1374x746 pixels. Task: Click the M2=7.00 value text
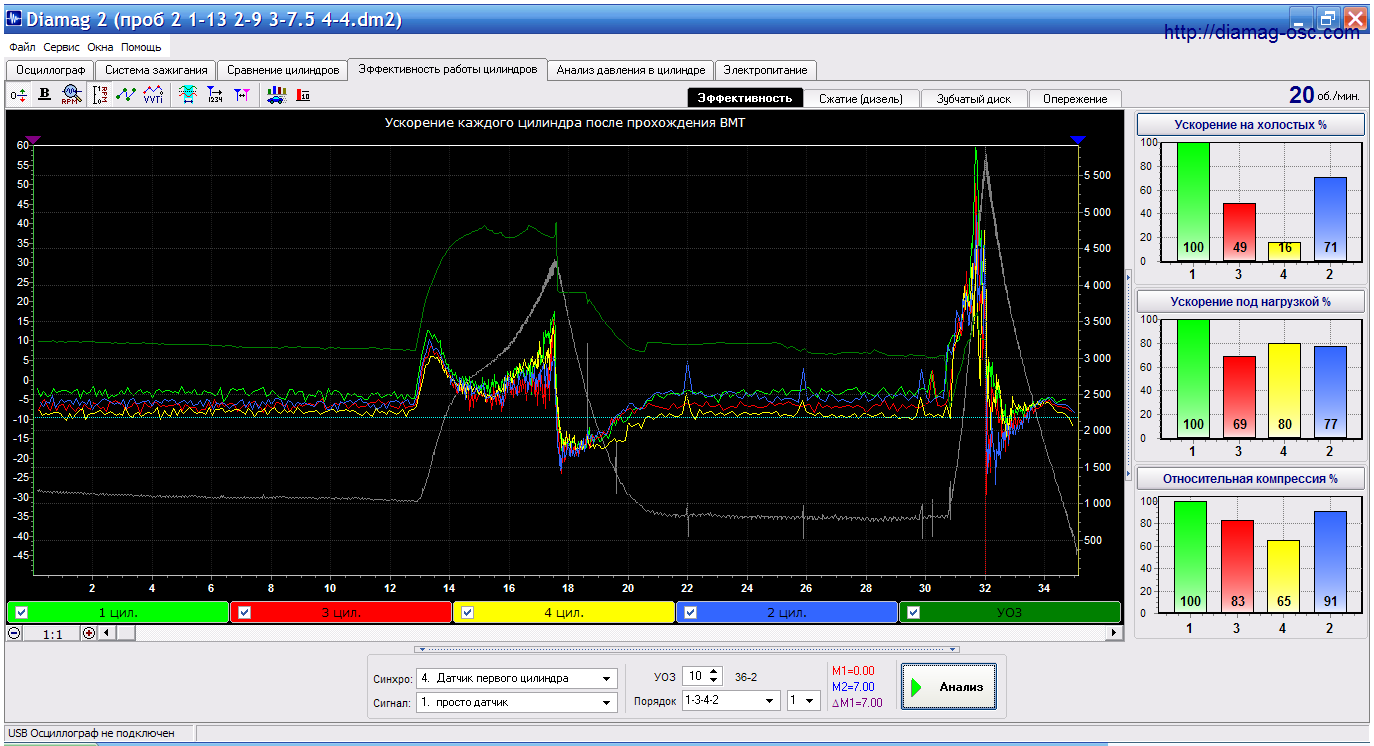(x=853, y=687)
